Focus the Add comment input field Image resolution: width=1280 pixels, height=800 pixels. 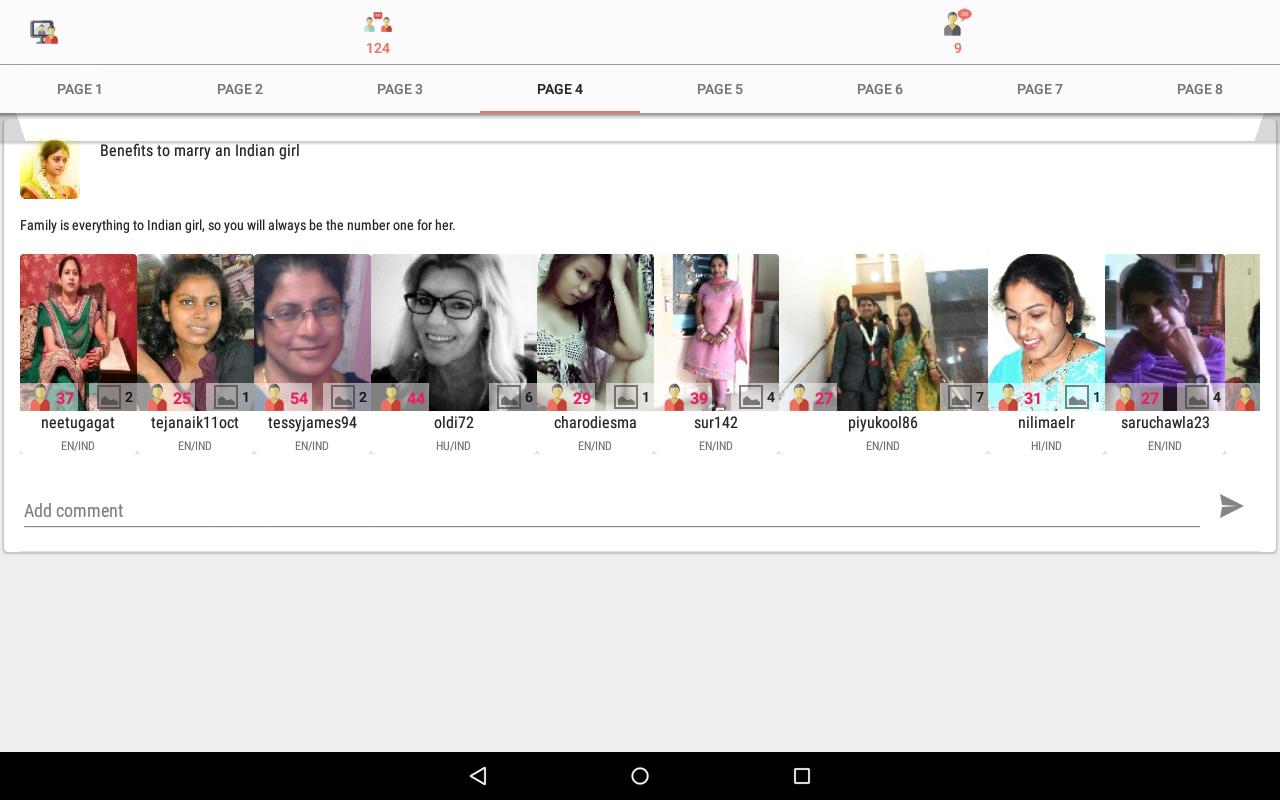click(x=611, y=510)
